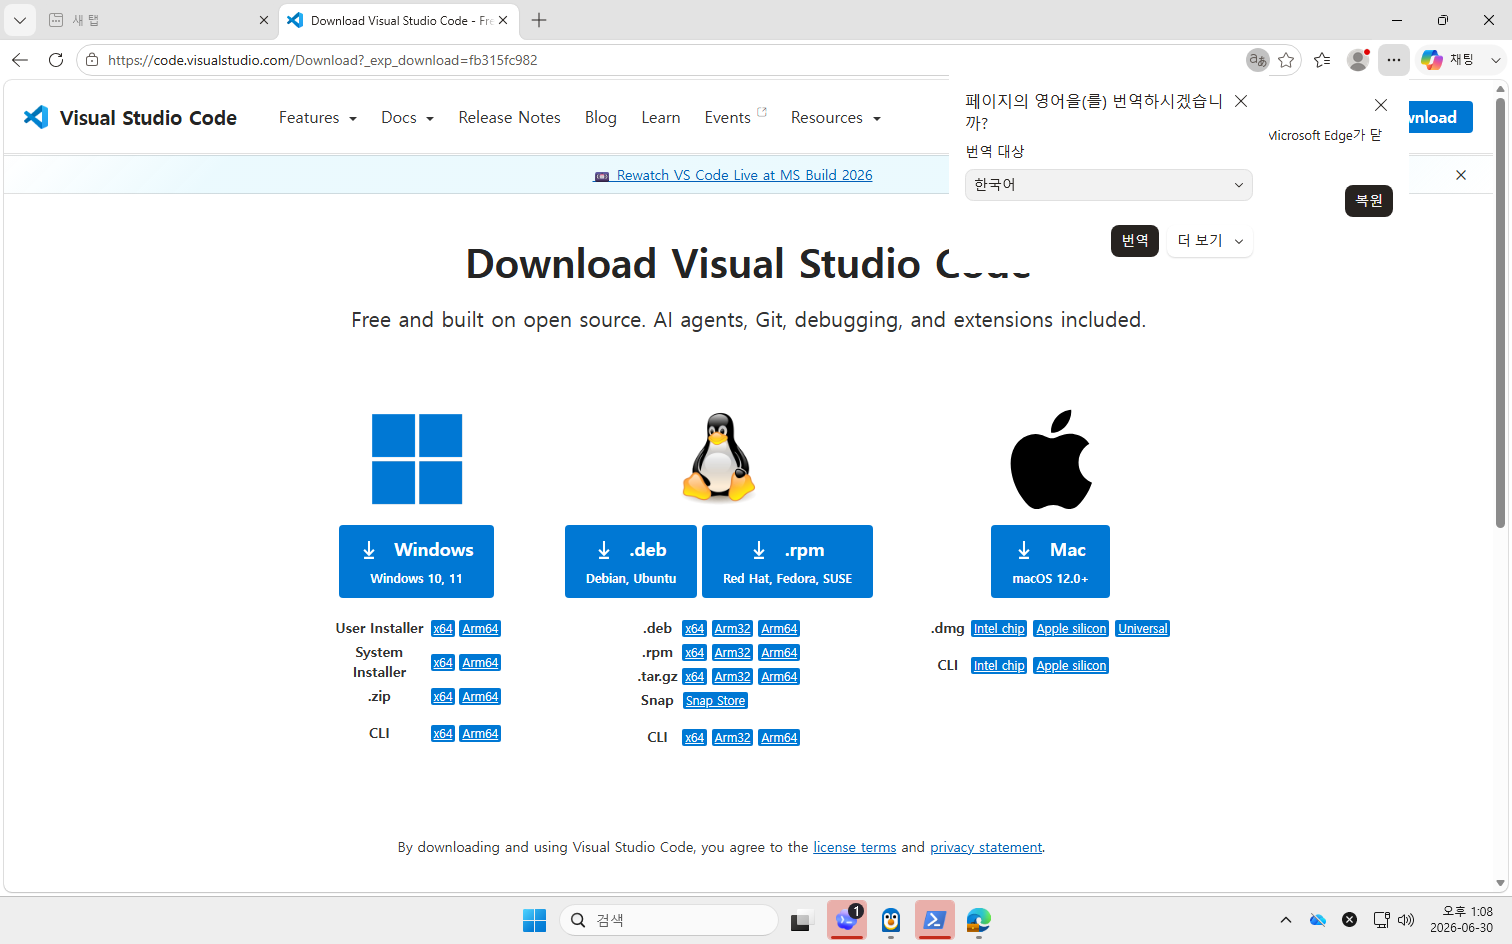Open the privacy statement link
Image resolution: width=1512 pixels, height=944 pixels.
986,847
